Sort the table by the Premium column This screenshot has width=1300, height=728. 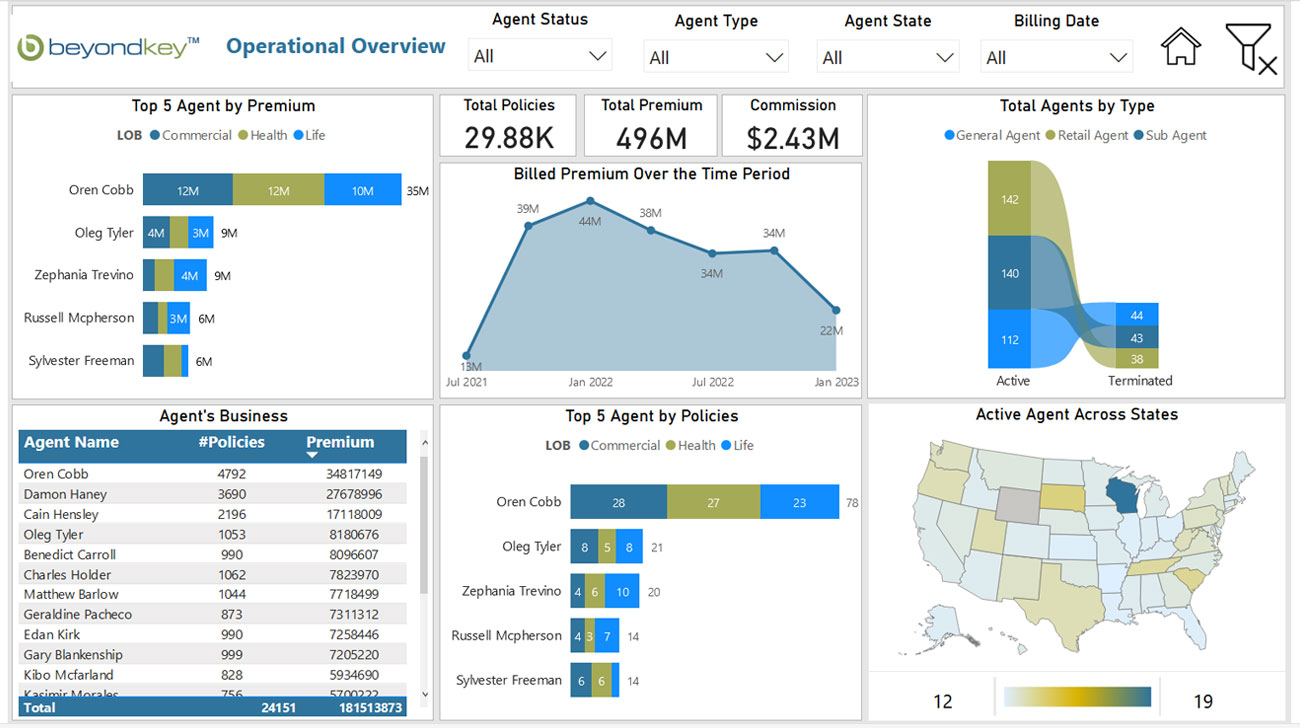pos(340,443)
